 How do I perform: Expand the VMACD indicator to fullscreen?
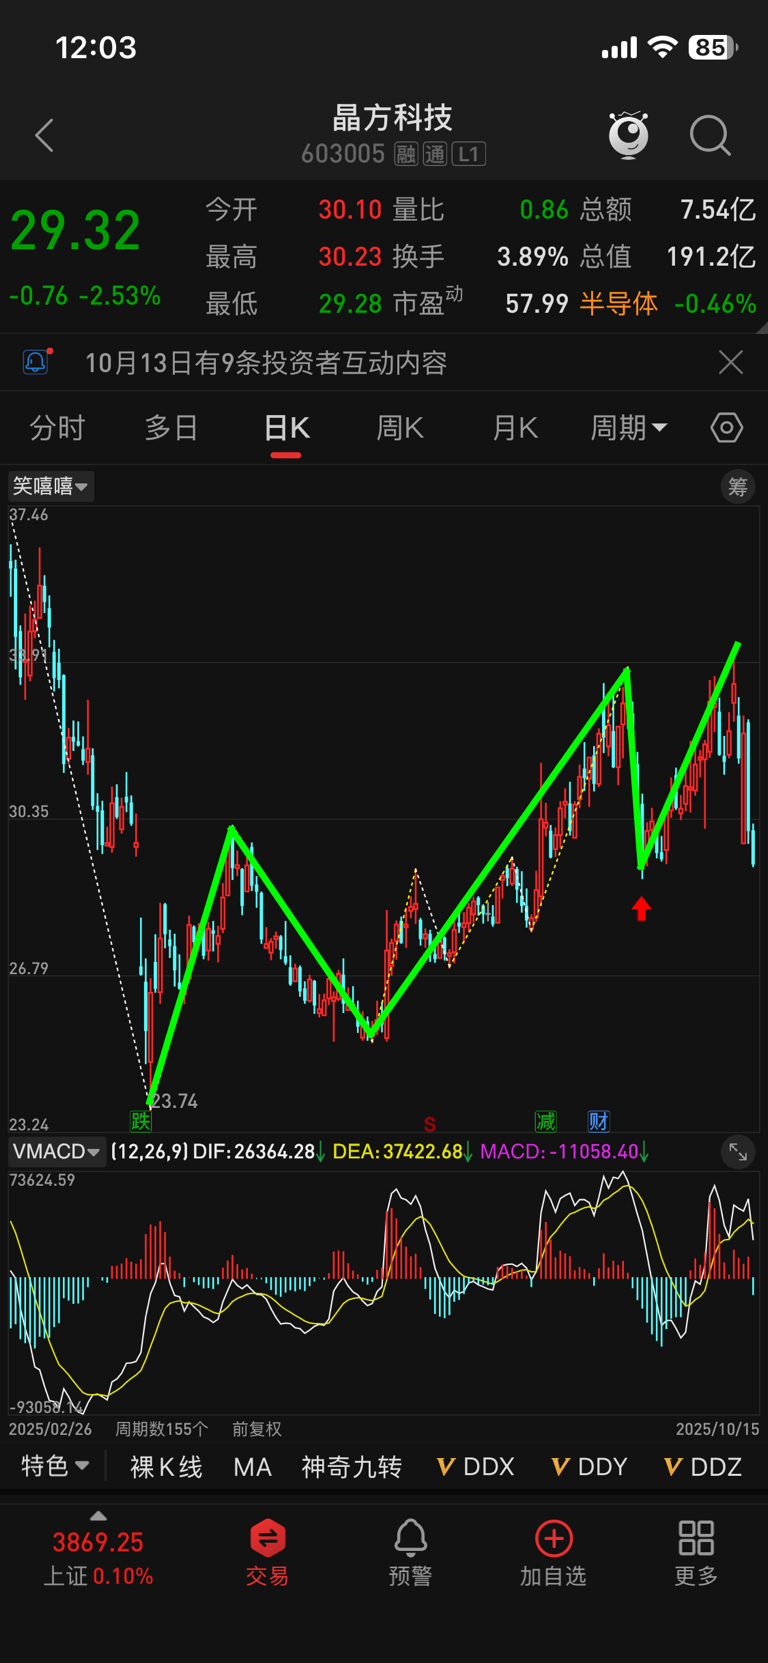click(x=738, y=1152)
